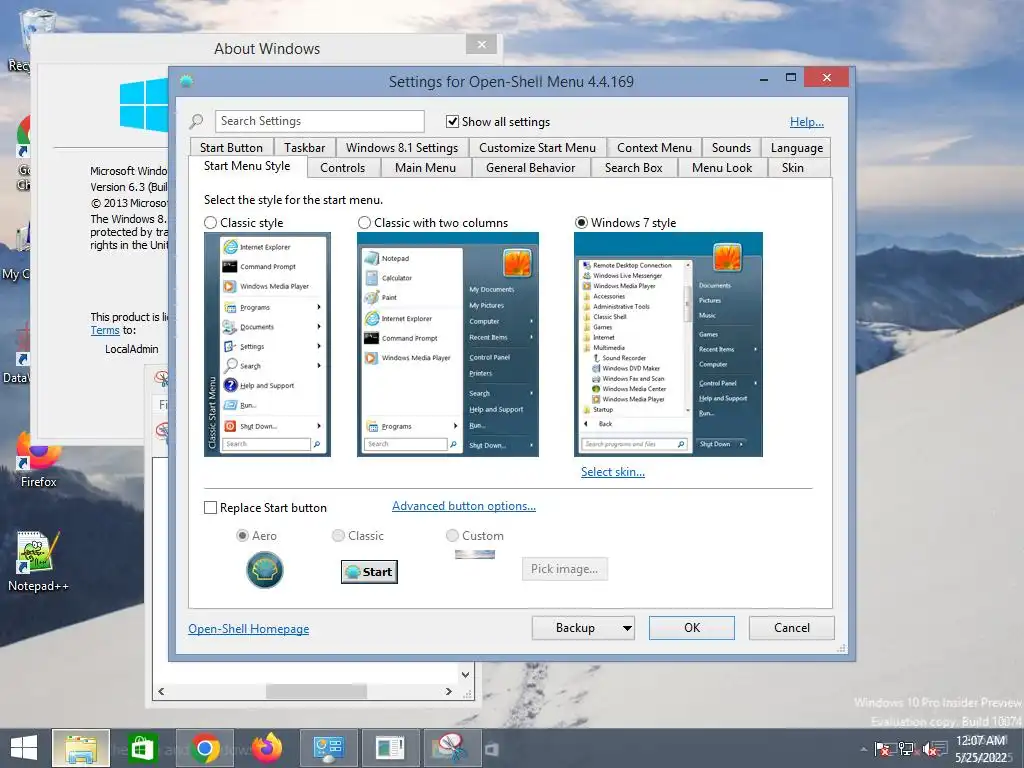Open the Customize Start Menu tab
1024x768 pixels.
pos(537,148)
